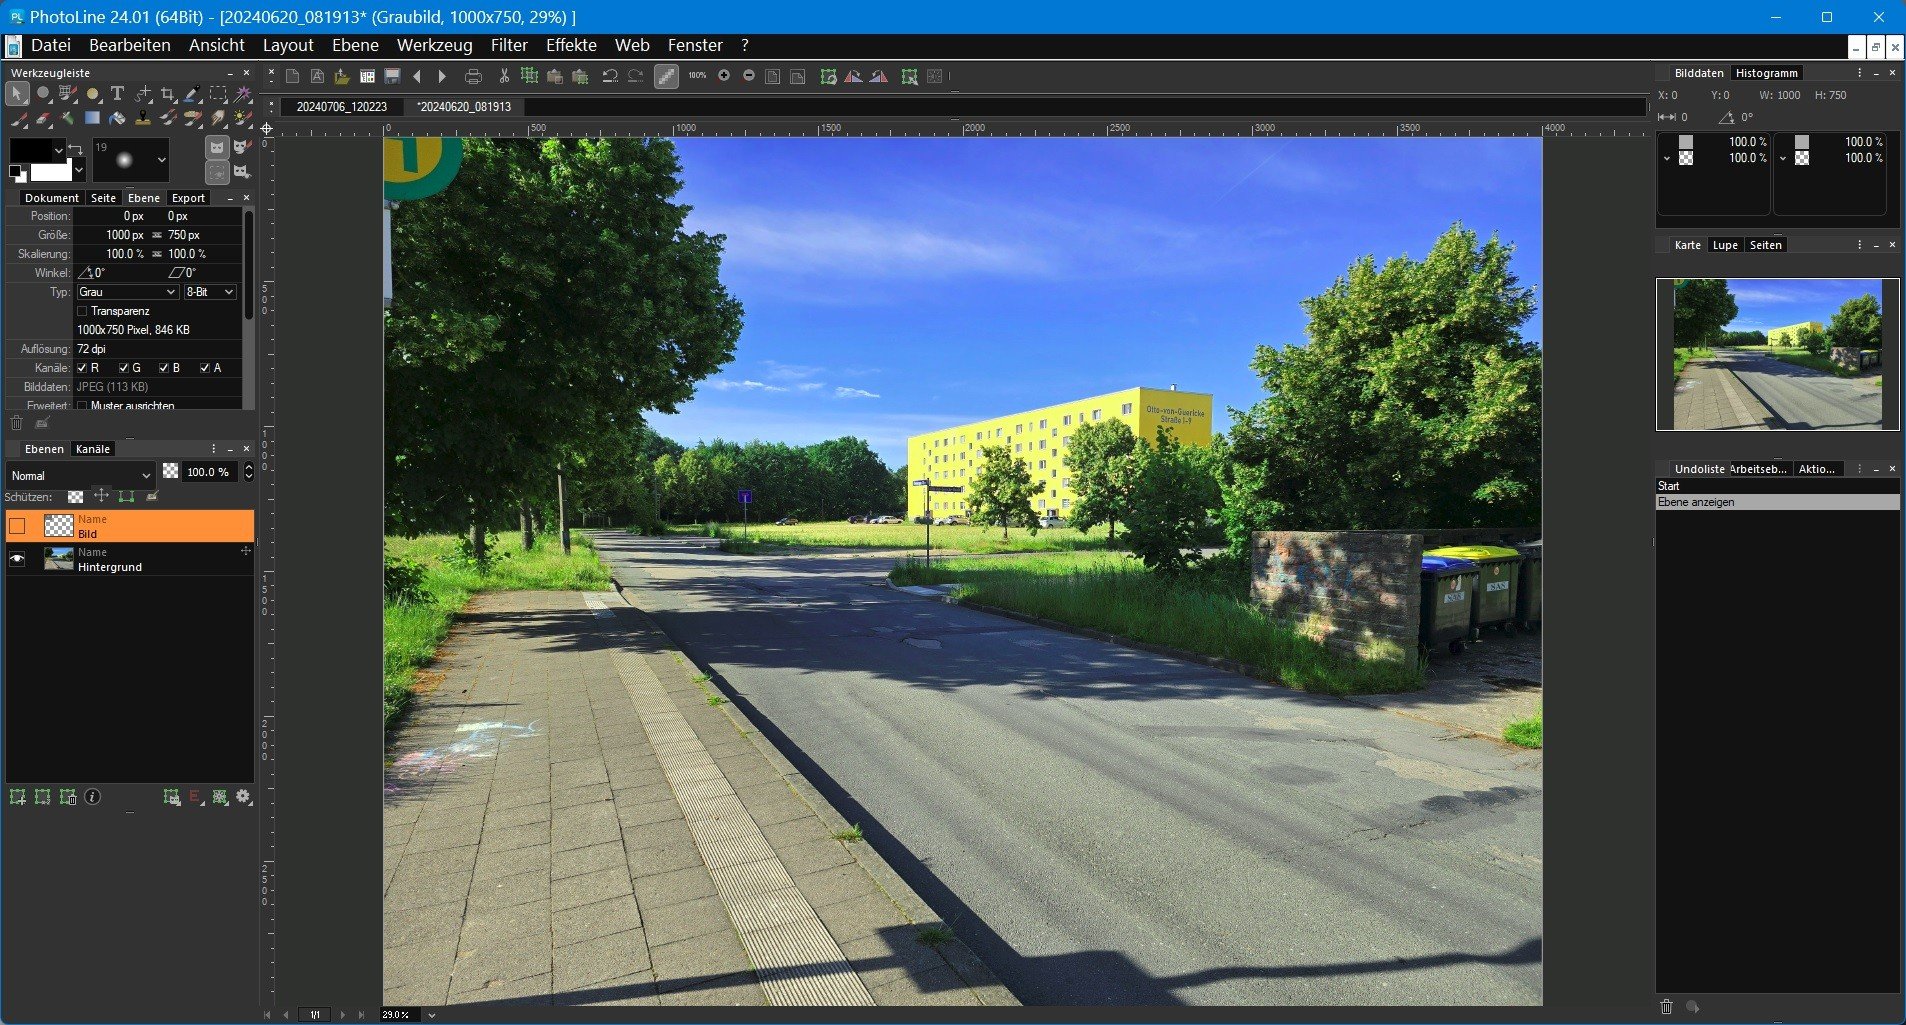This screenshot has width=1906, height=1025.
Task: Select the Crop tool
Action: tap(168, 94)
